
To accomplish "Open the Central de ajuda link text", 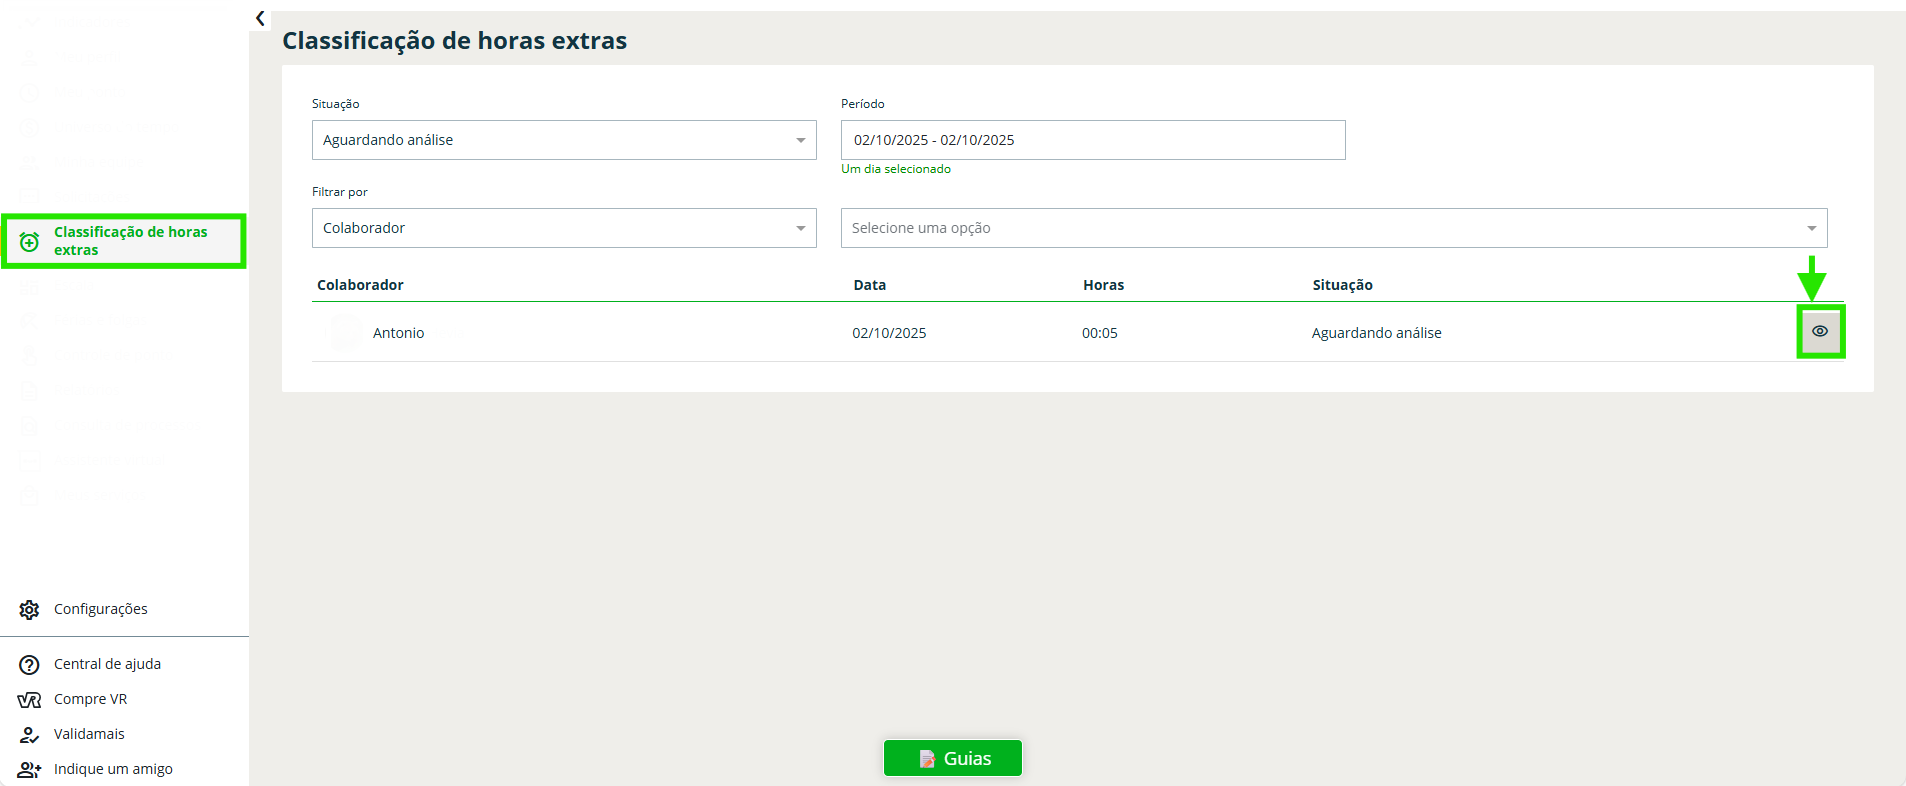I will (107, 664).
